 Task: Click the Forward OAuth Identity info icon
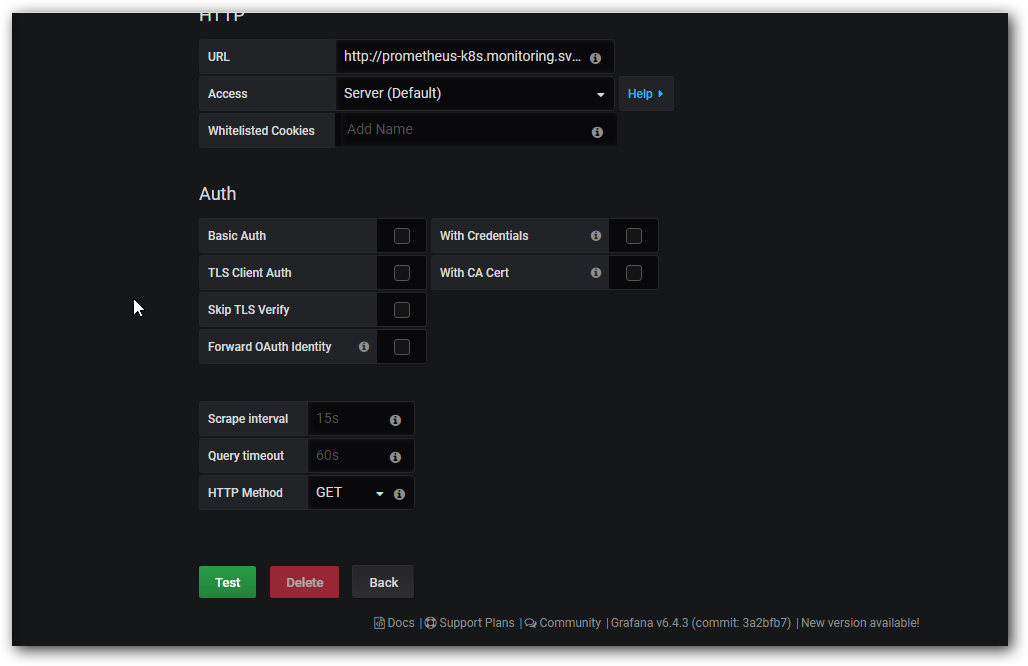[x=364, y=347]
